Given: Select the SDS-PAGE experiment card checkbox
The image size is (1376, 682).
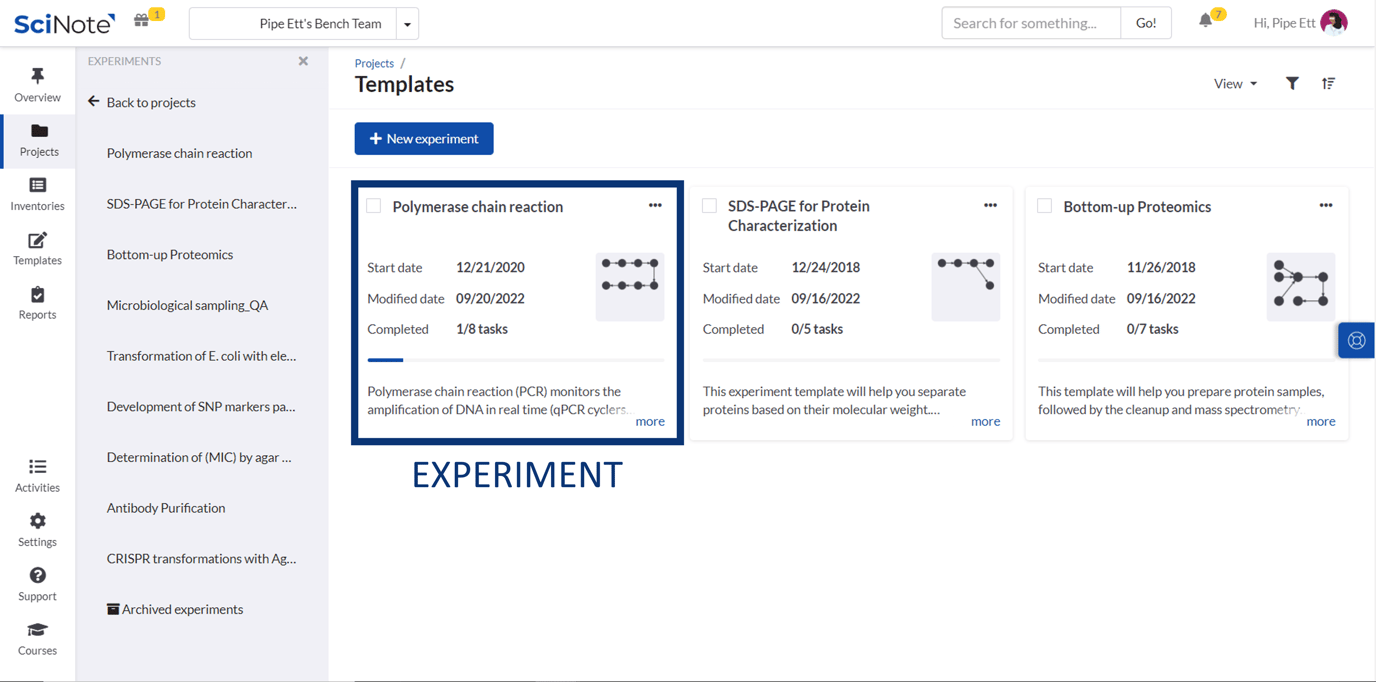Looking at the screenshot, I should pos(709,206).
